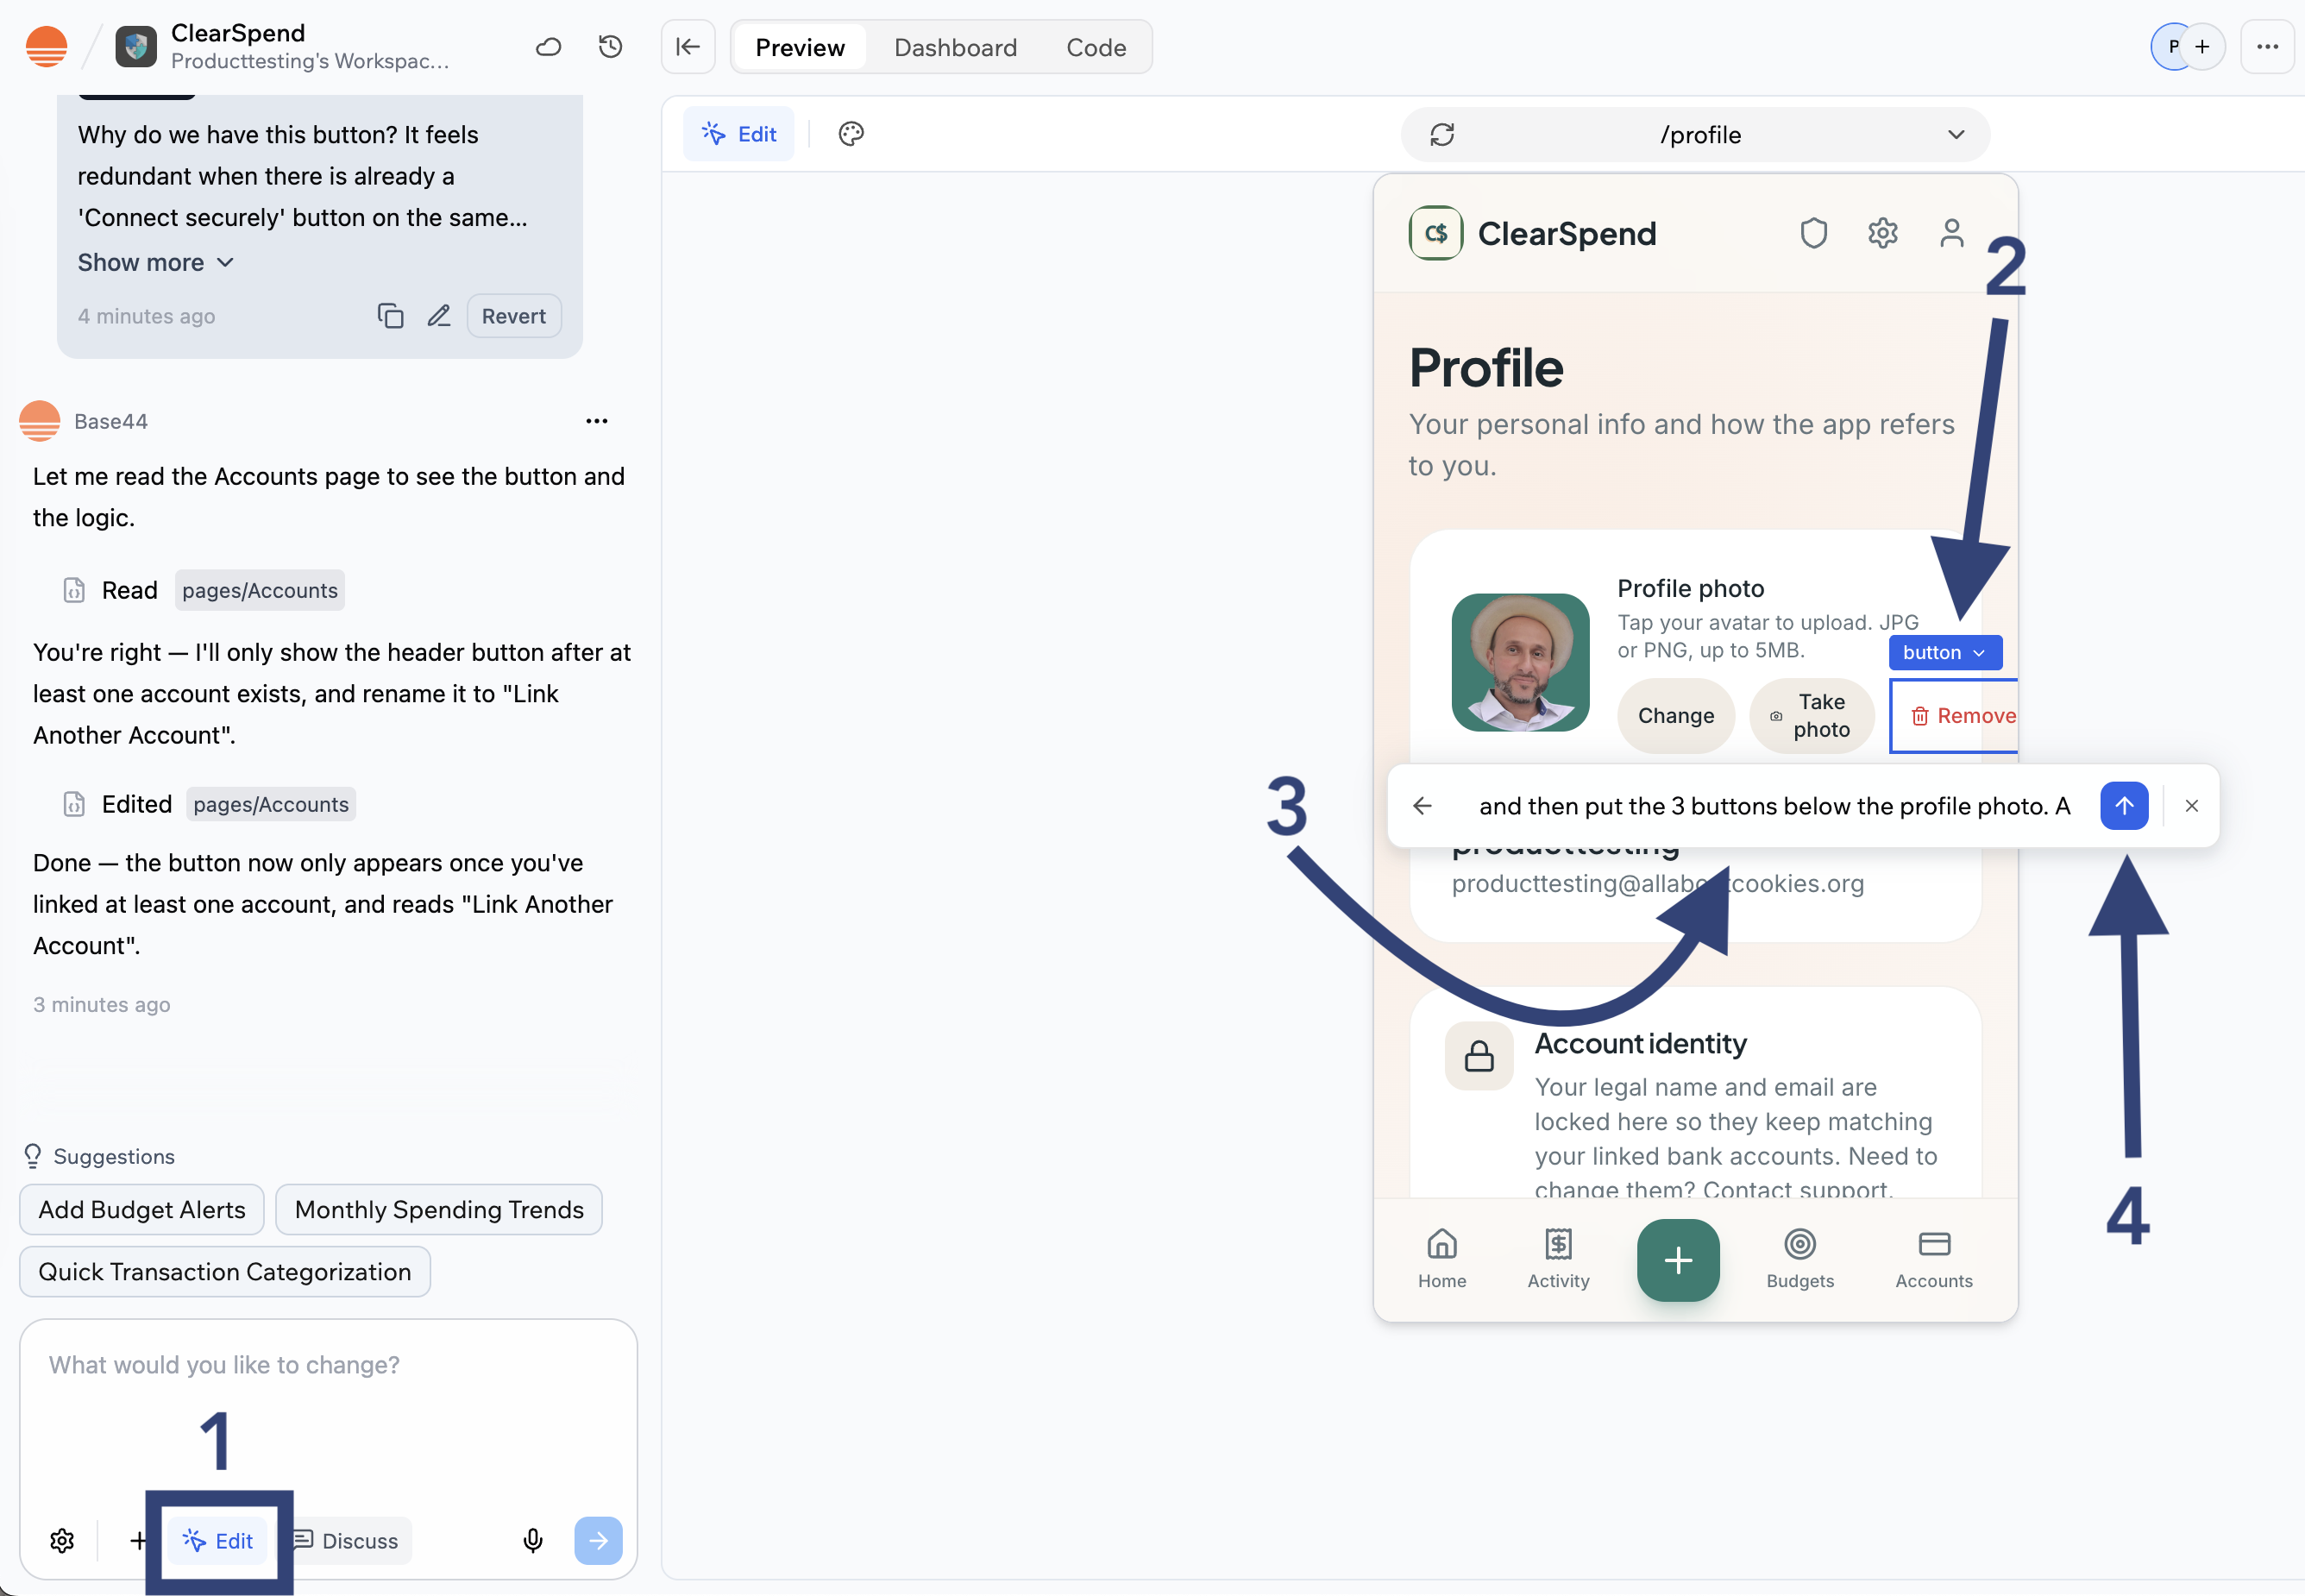Click the Remove photo button
The image size is (2305, 1596).
click(1954, 716)
